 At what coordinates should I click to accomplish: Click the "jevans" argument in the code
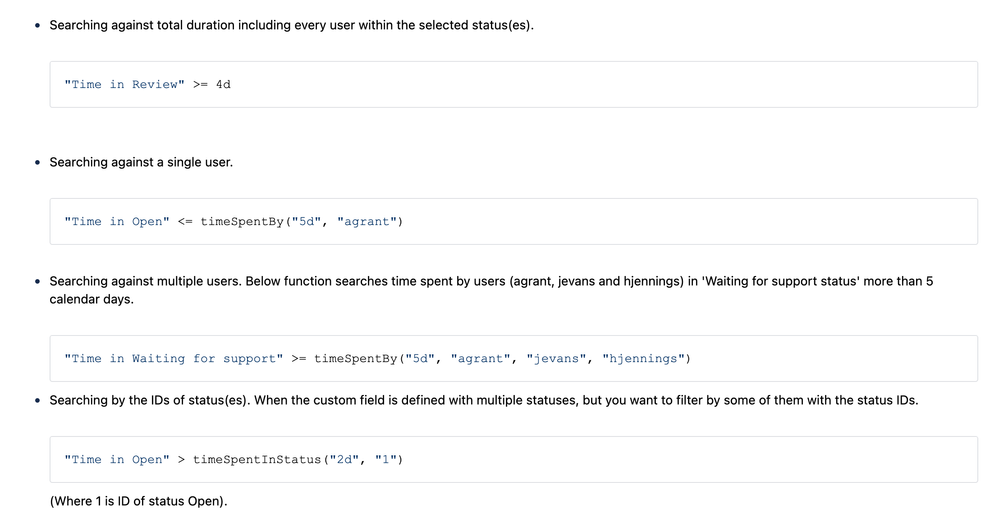click(556, 358)
